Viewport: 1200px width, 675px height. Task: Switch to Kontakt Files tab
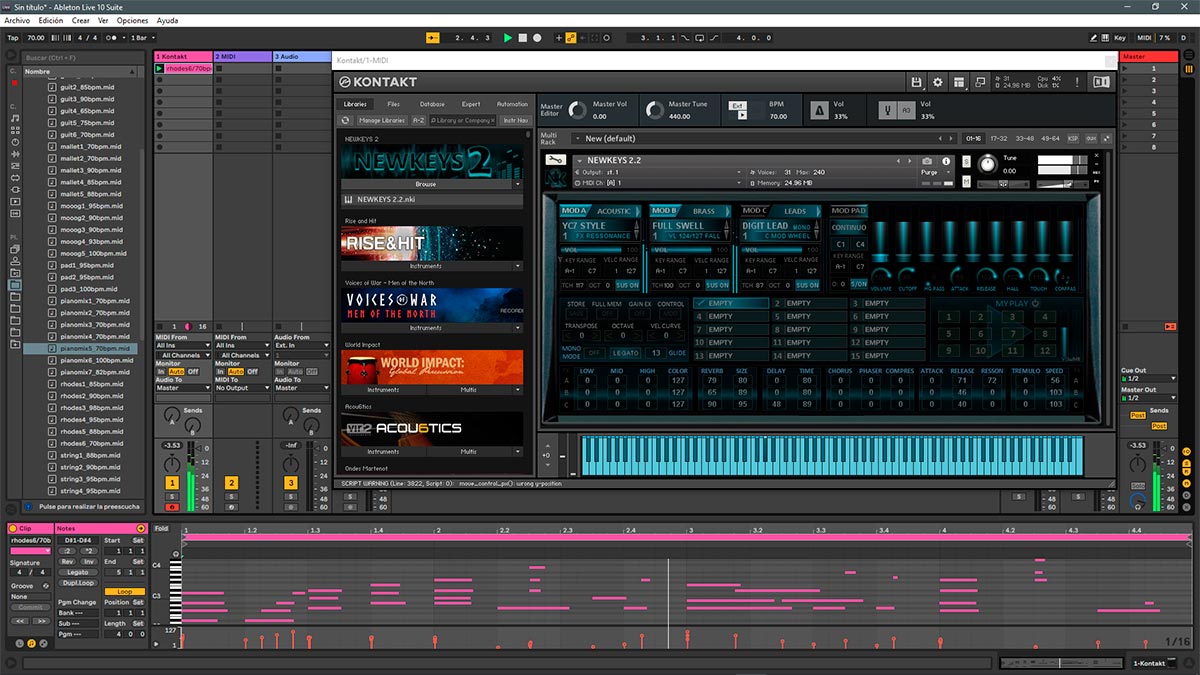[x=394, y=104]
